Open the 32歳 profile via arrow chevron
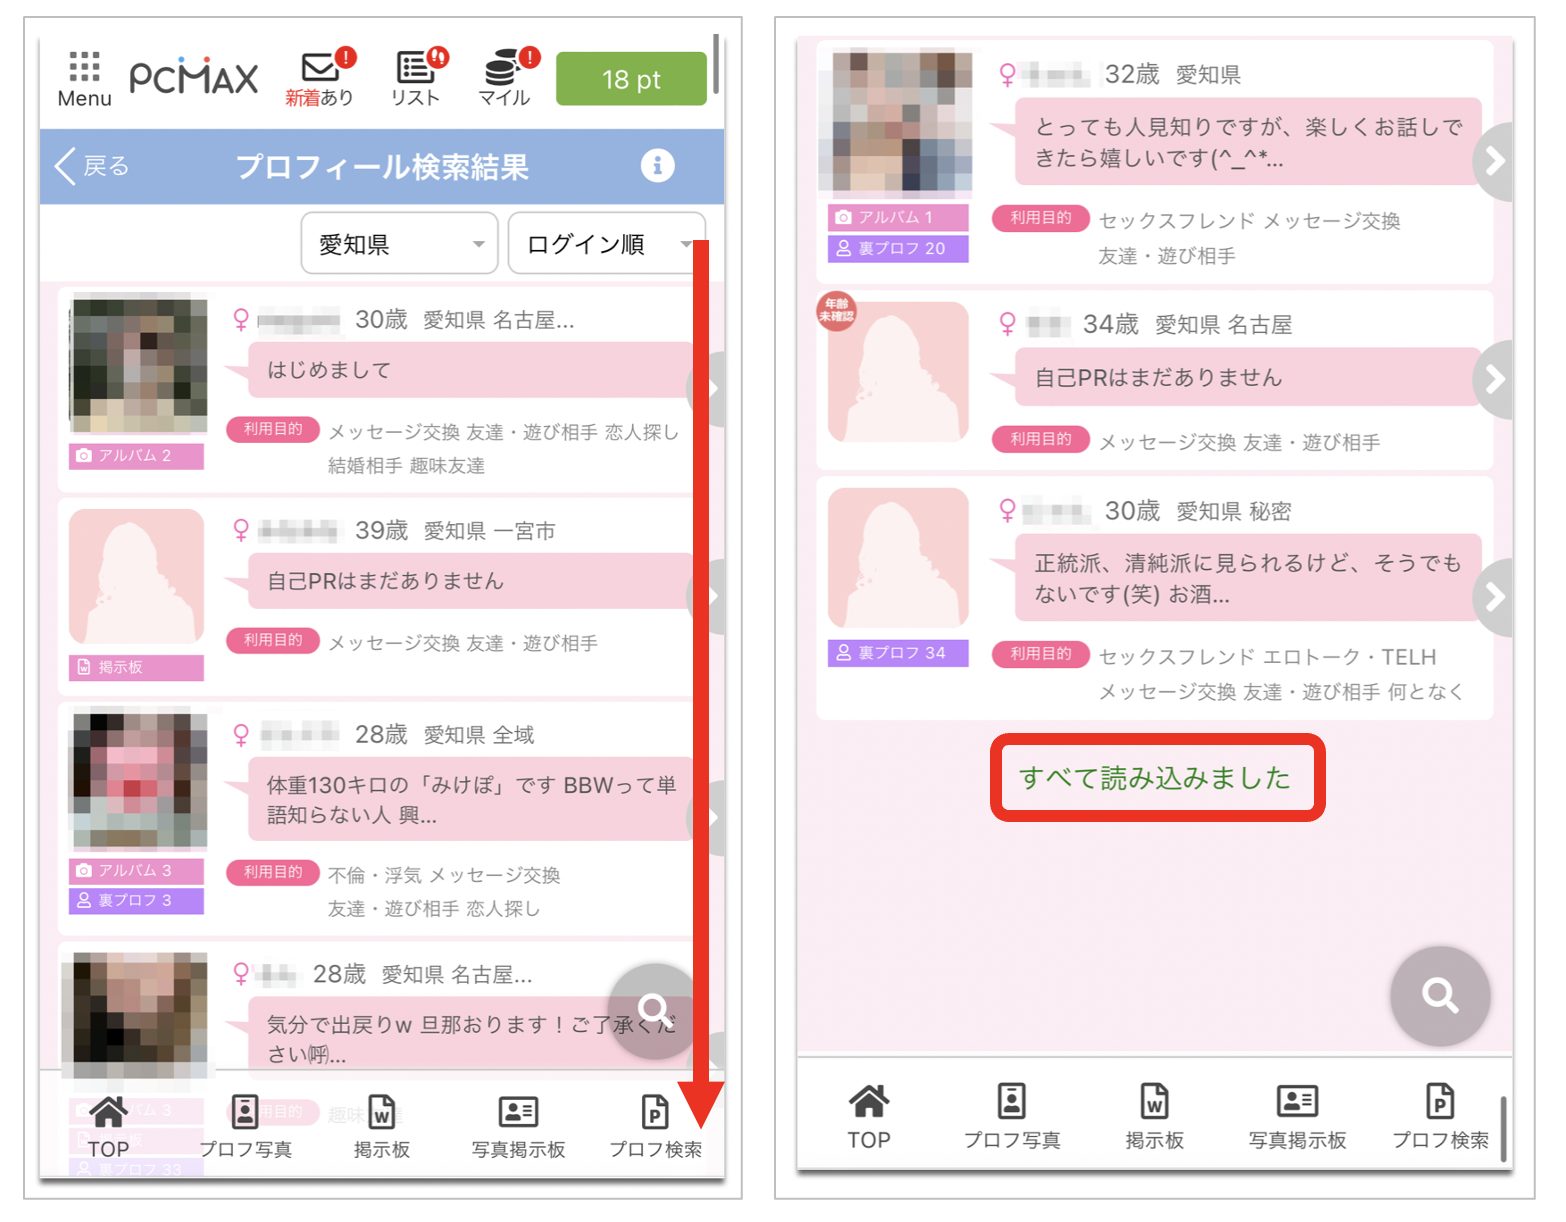Screen dimensions: 1566x1222 click(1494, 160)
